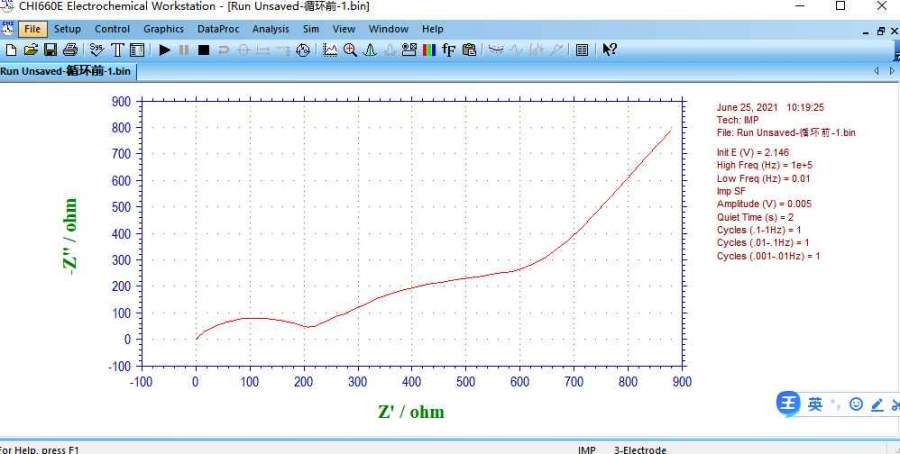Screen dimensions: 900x454
Task: Create a new file with blank page icon
Action: (x=11, y=49)
